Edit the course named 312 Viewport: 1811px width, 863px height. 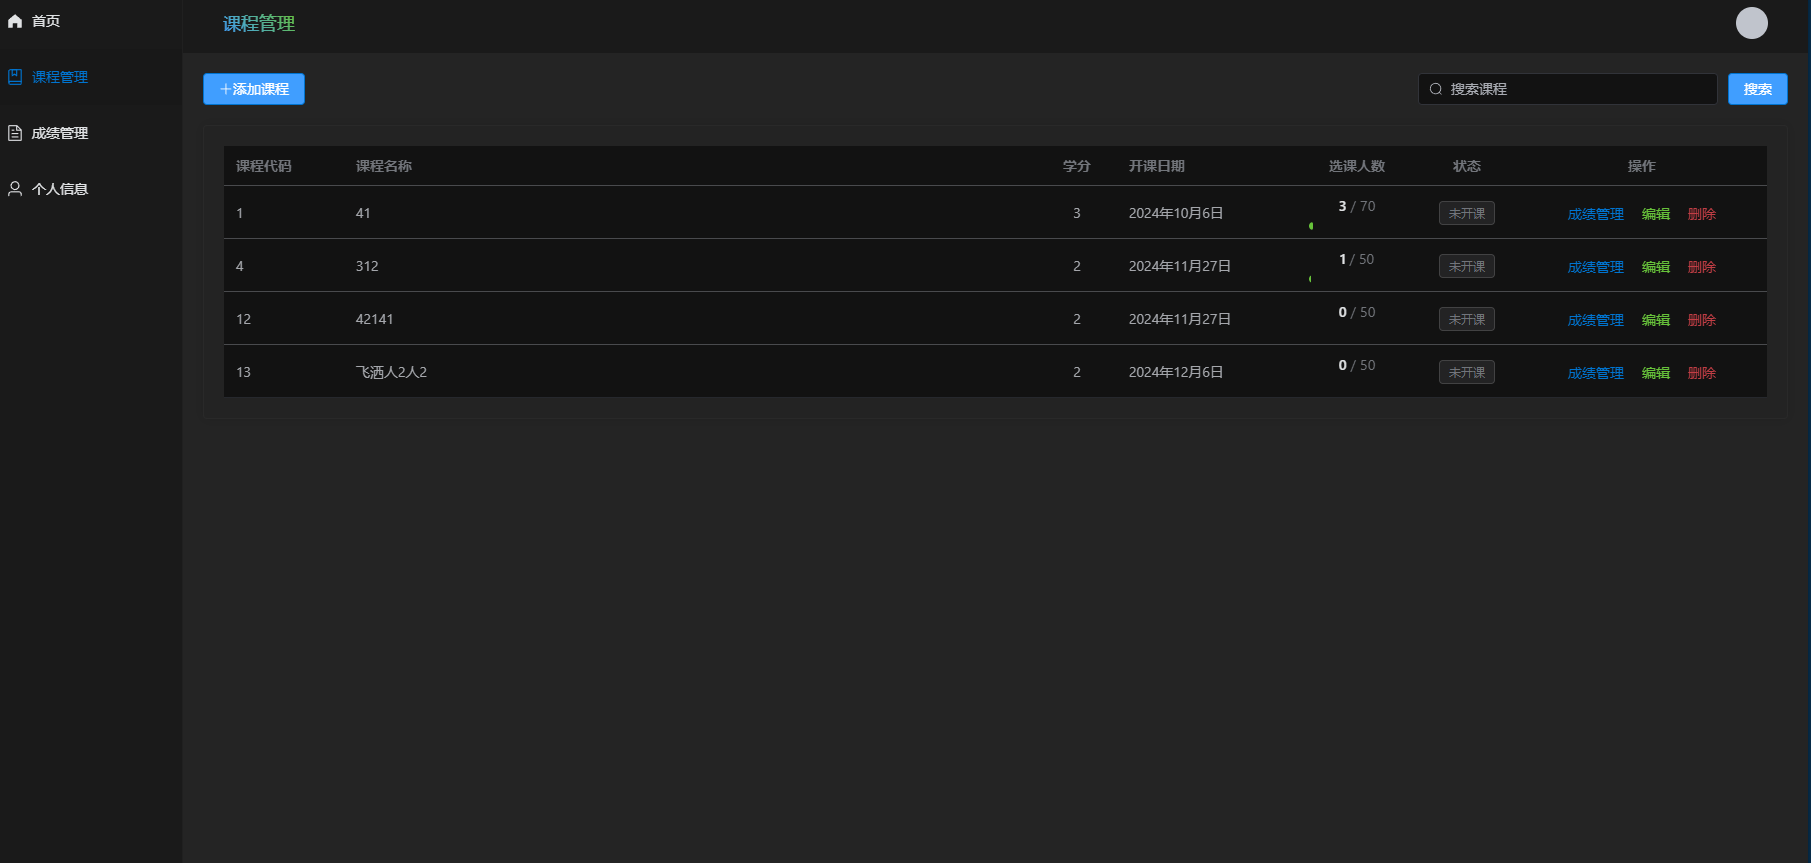click(x=1655, y=267)
